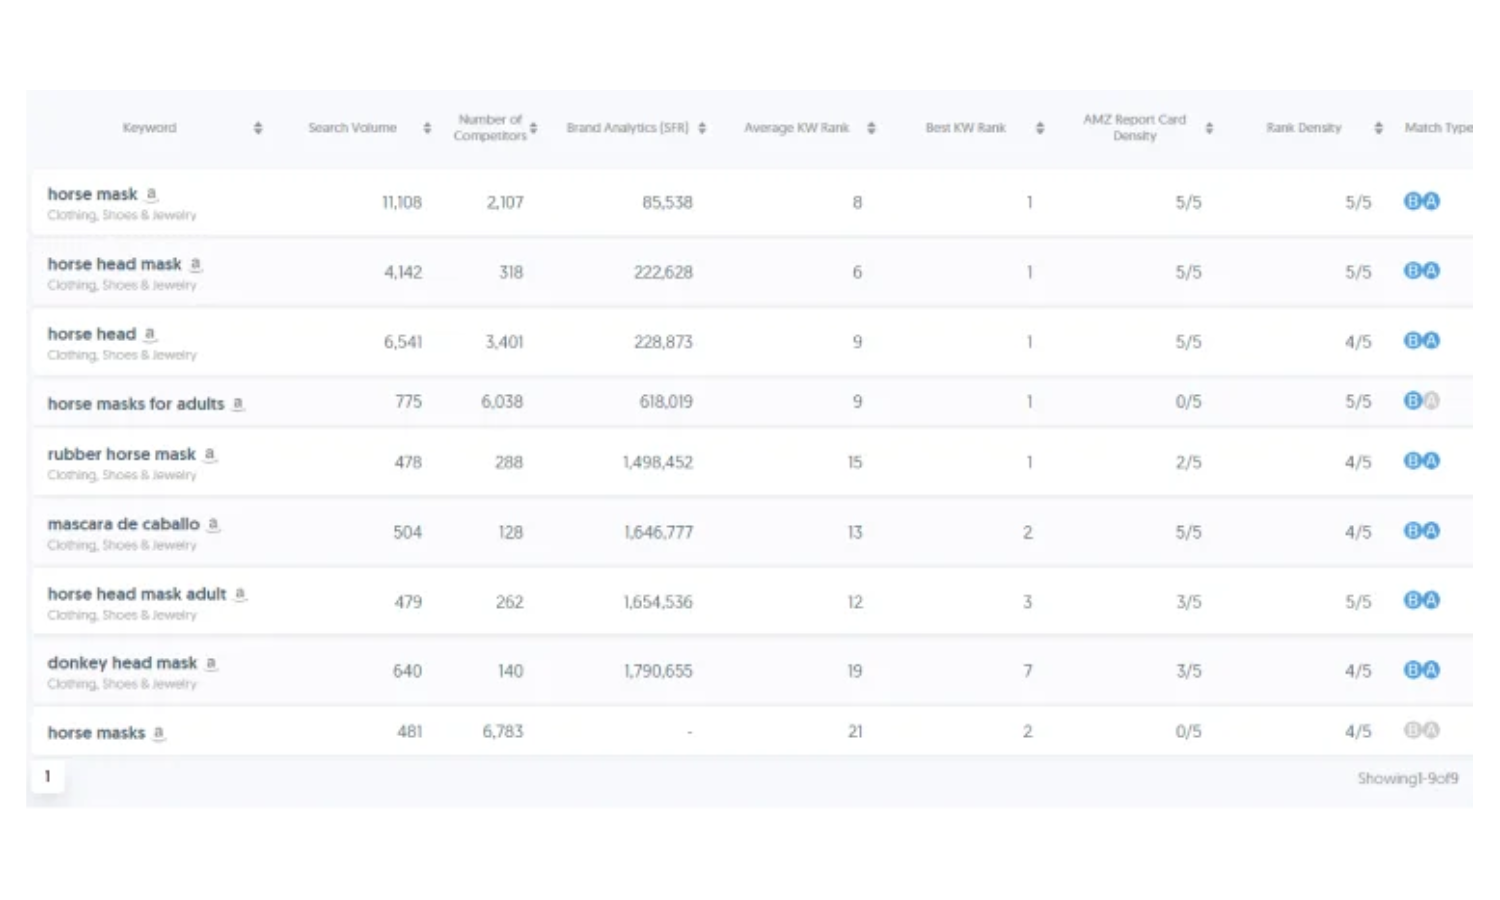1500x900 pixels.
Task: Click the AMZ Report Card Density column header
Action: point(1135,127)
